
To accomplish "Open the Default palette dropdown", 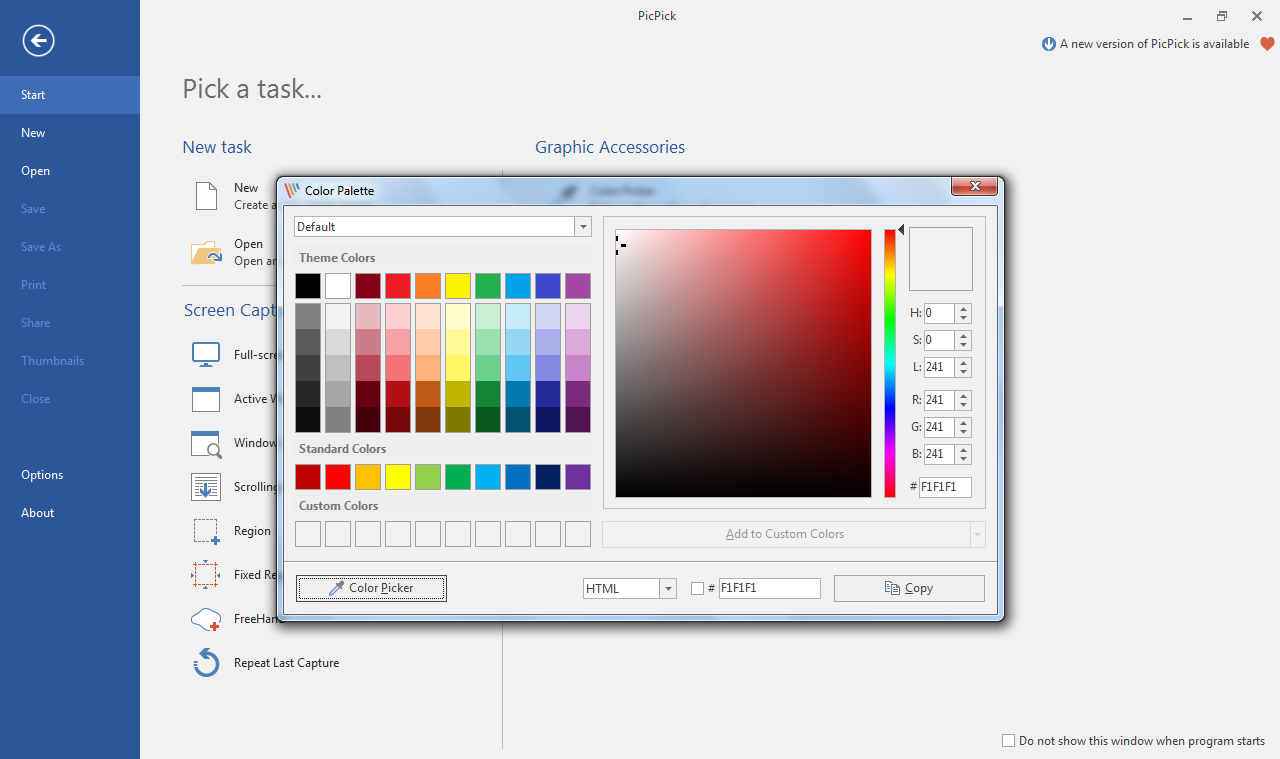I will (583, 227).
